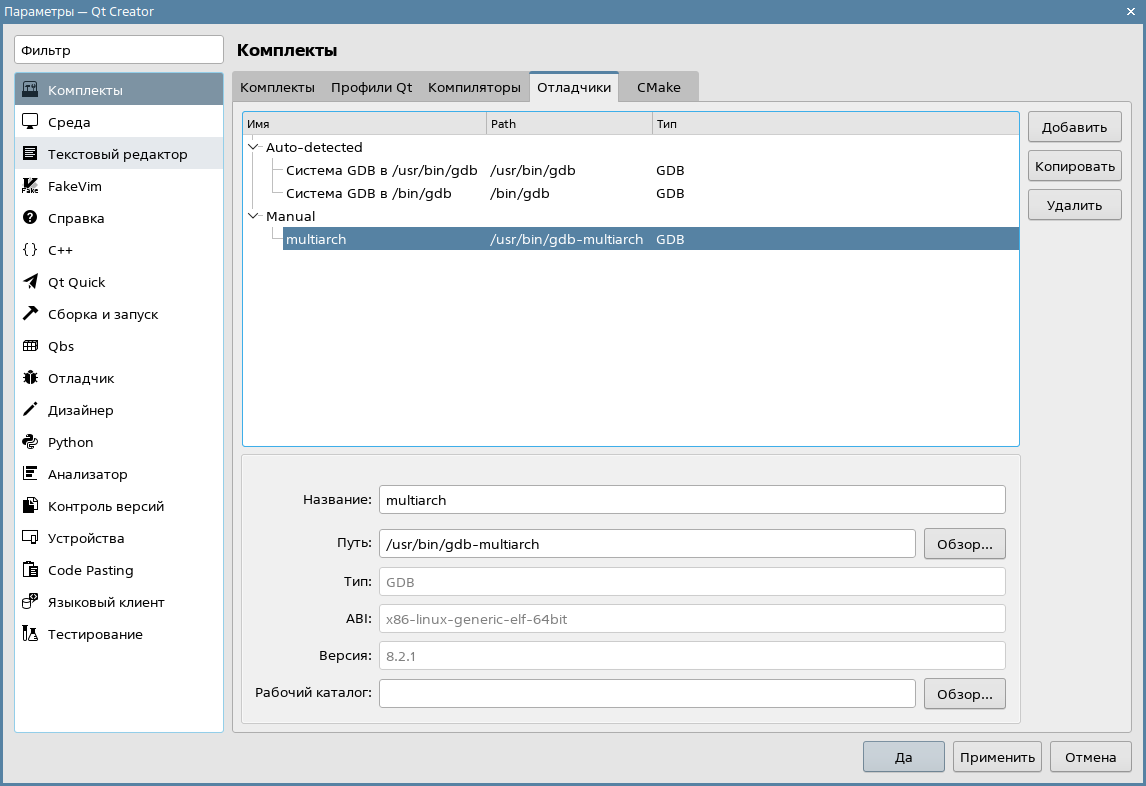Image resolution: width=1146 pixels, height=786 pixels.
Task: Click the Удалить button
Action: point(1074,205)
